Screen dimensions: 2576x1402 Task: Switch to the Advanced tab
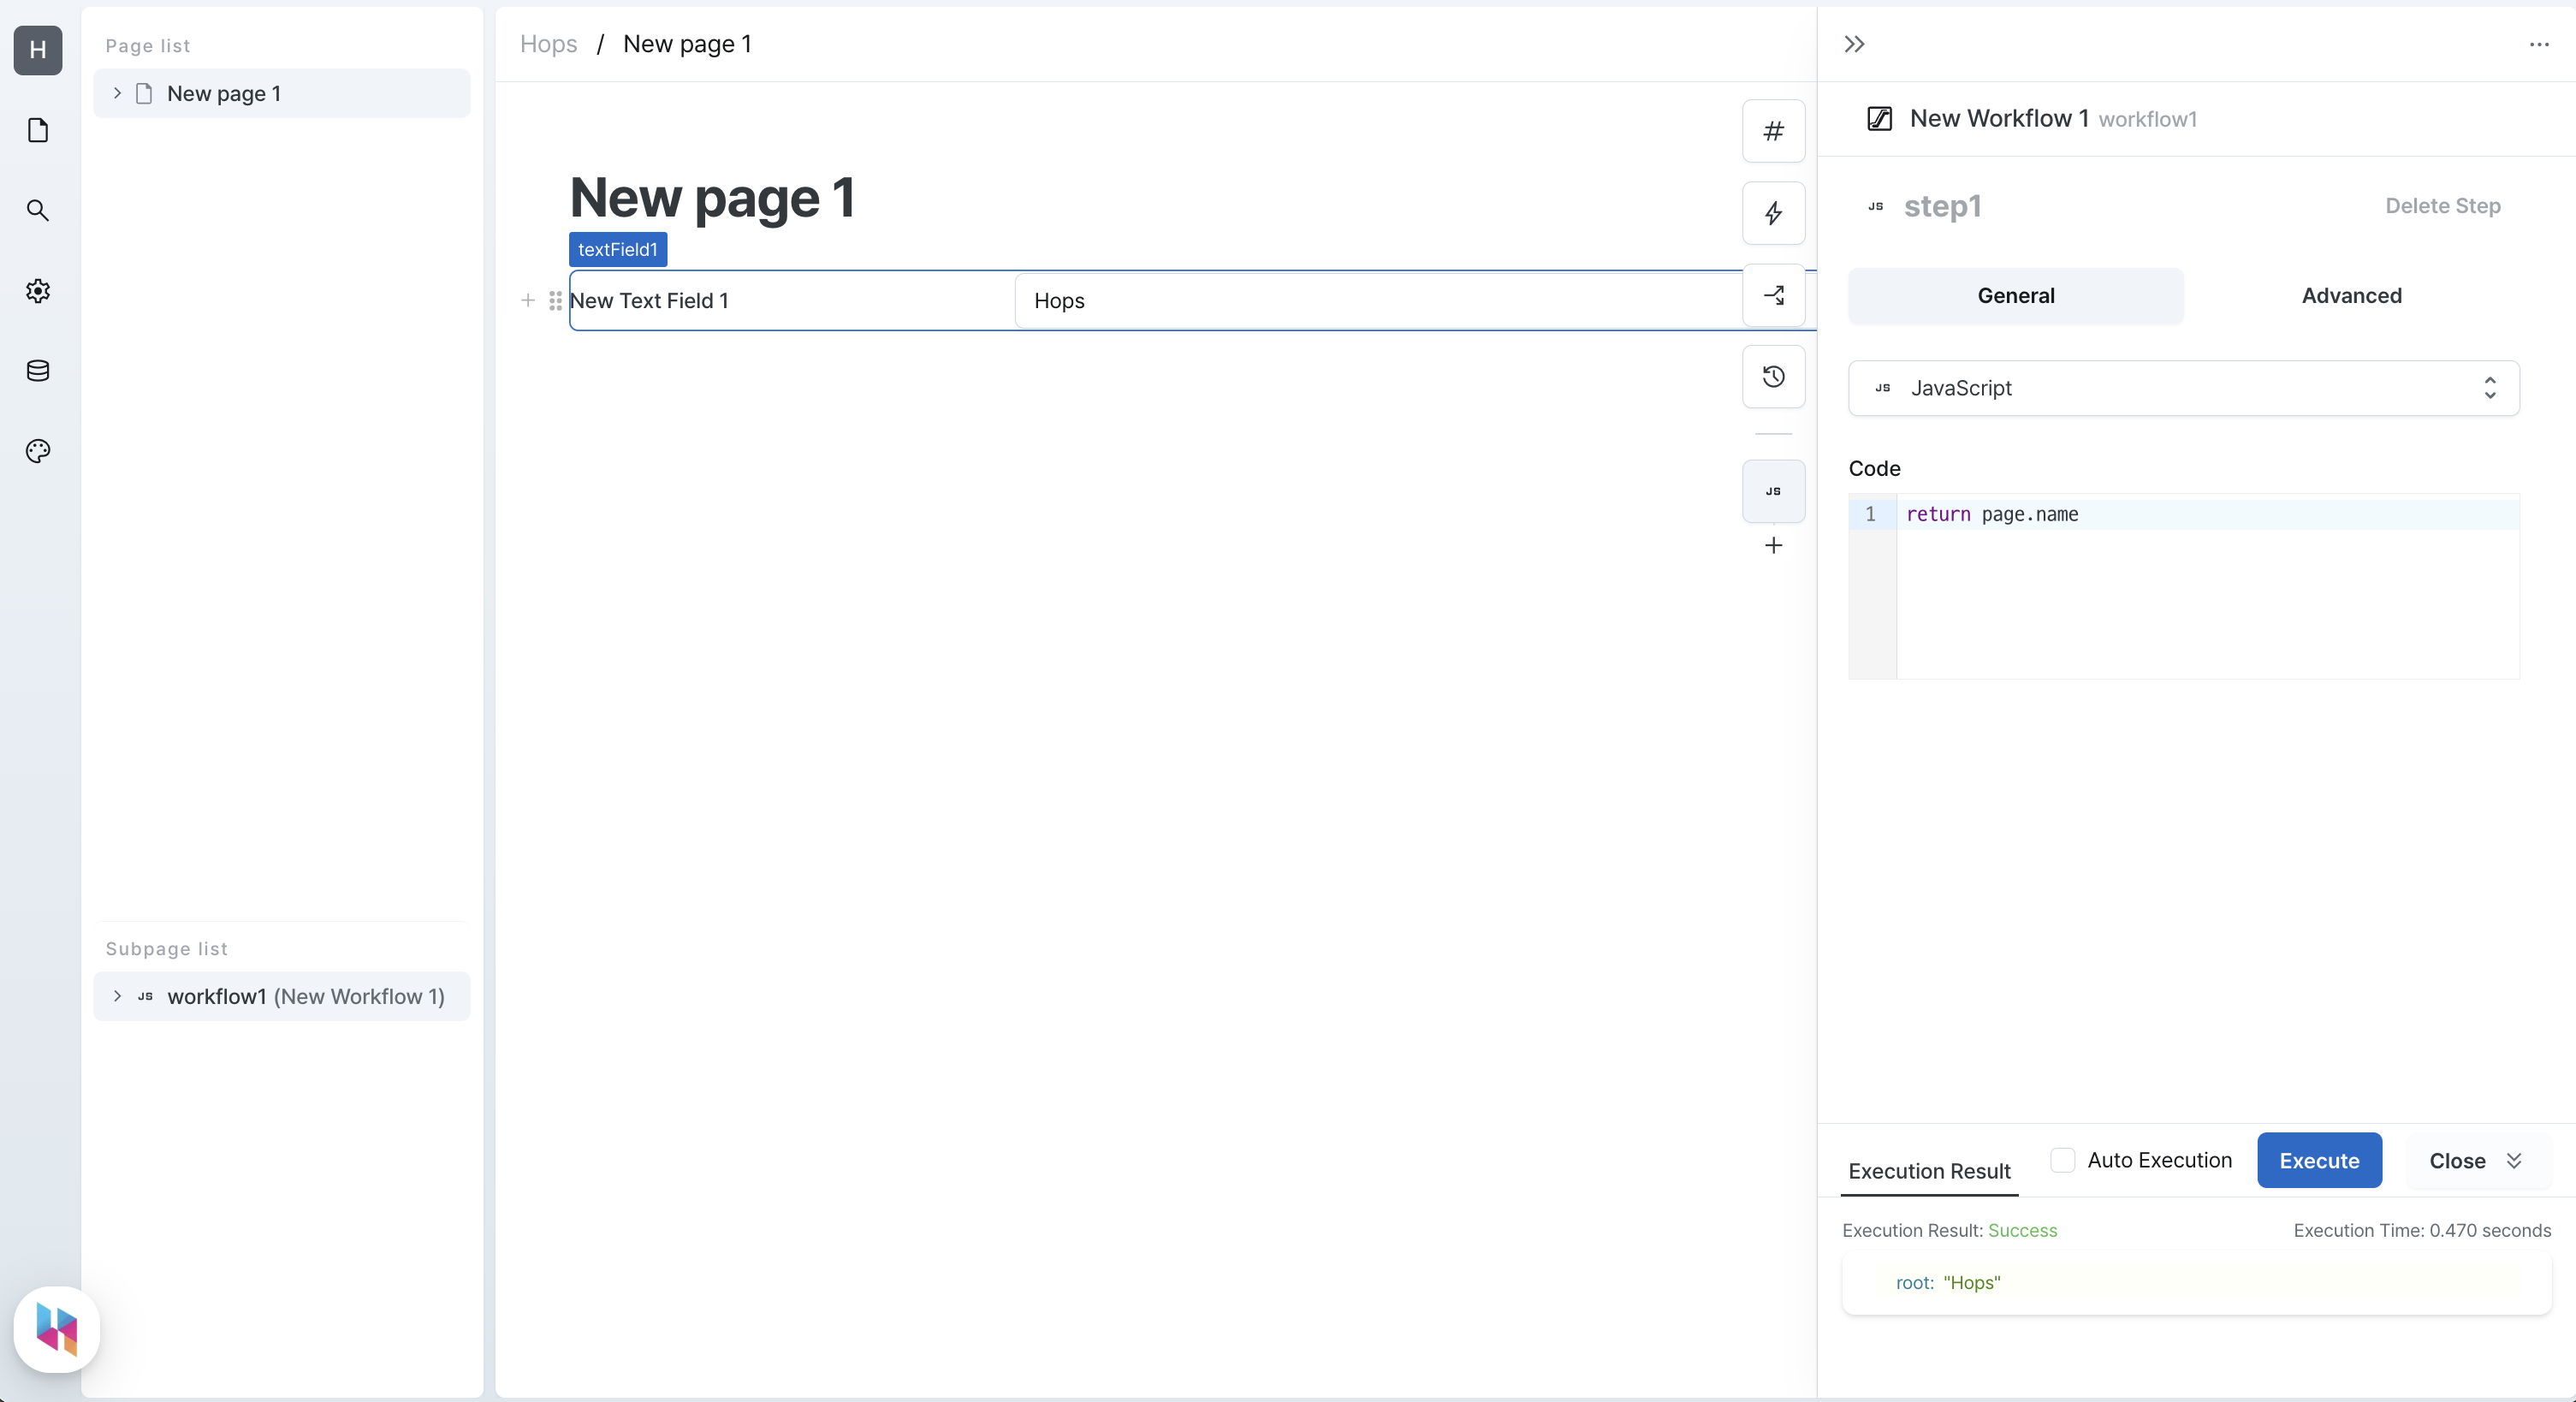pyautogui.click(x=2352, y=295)
